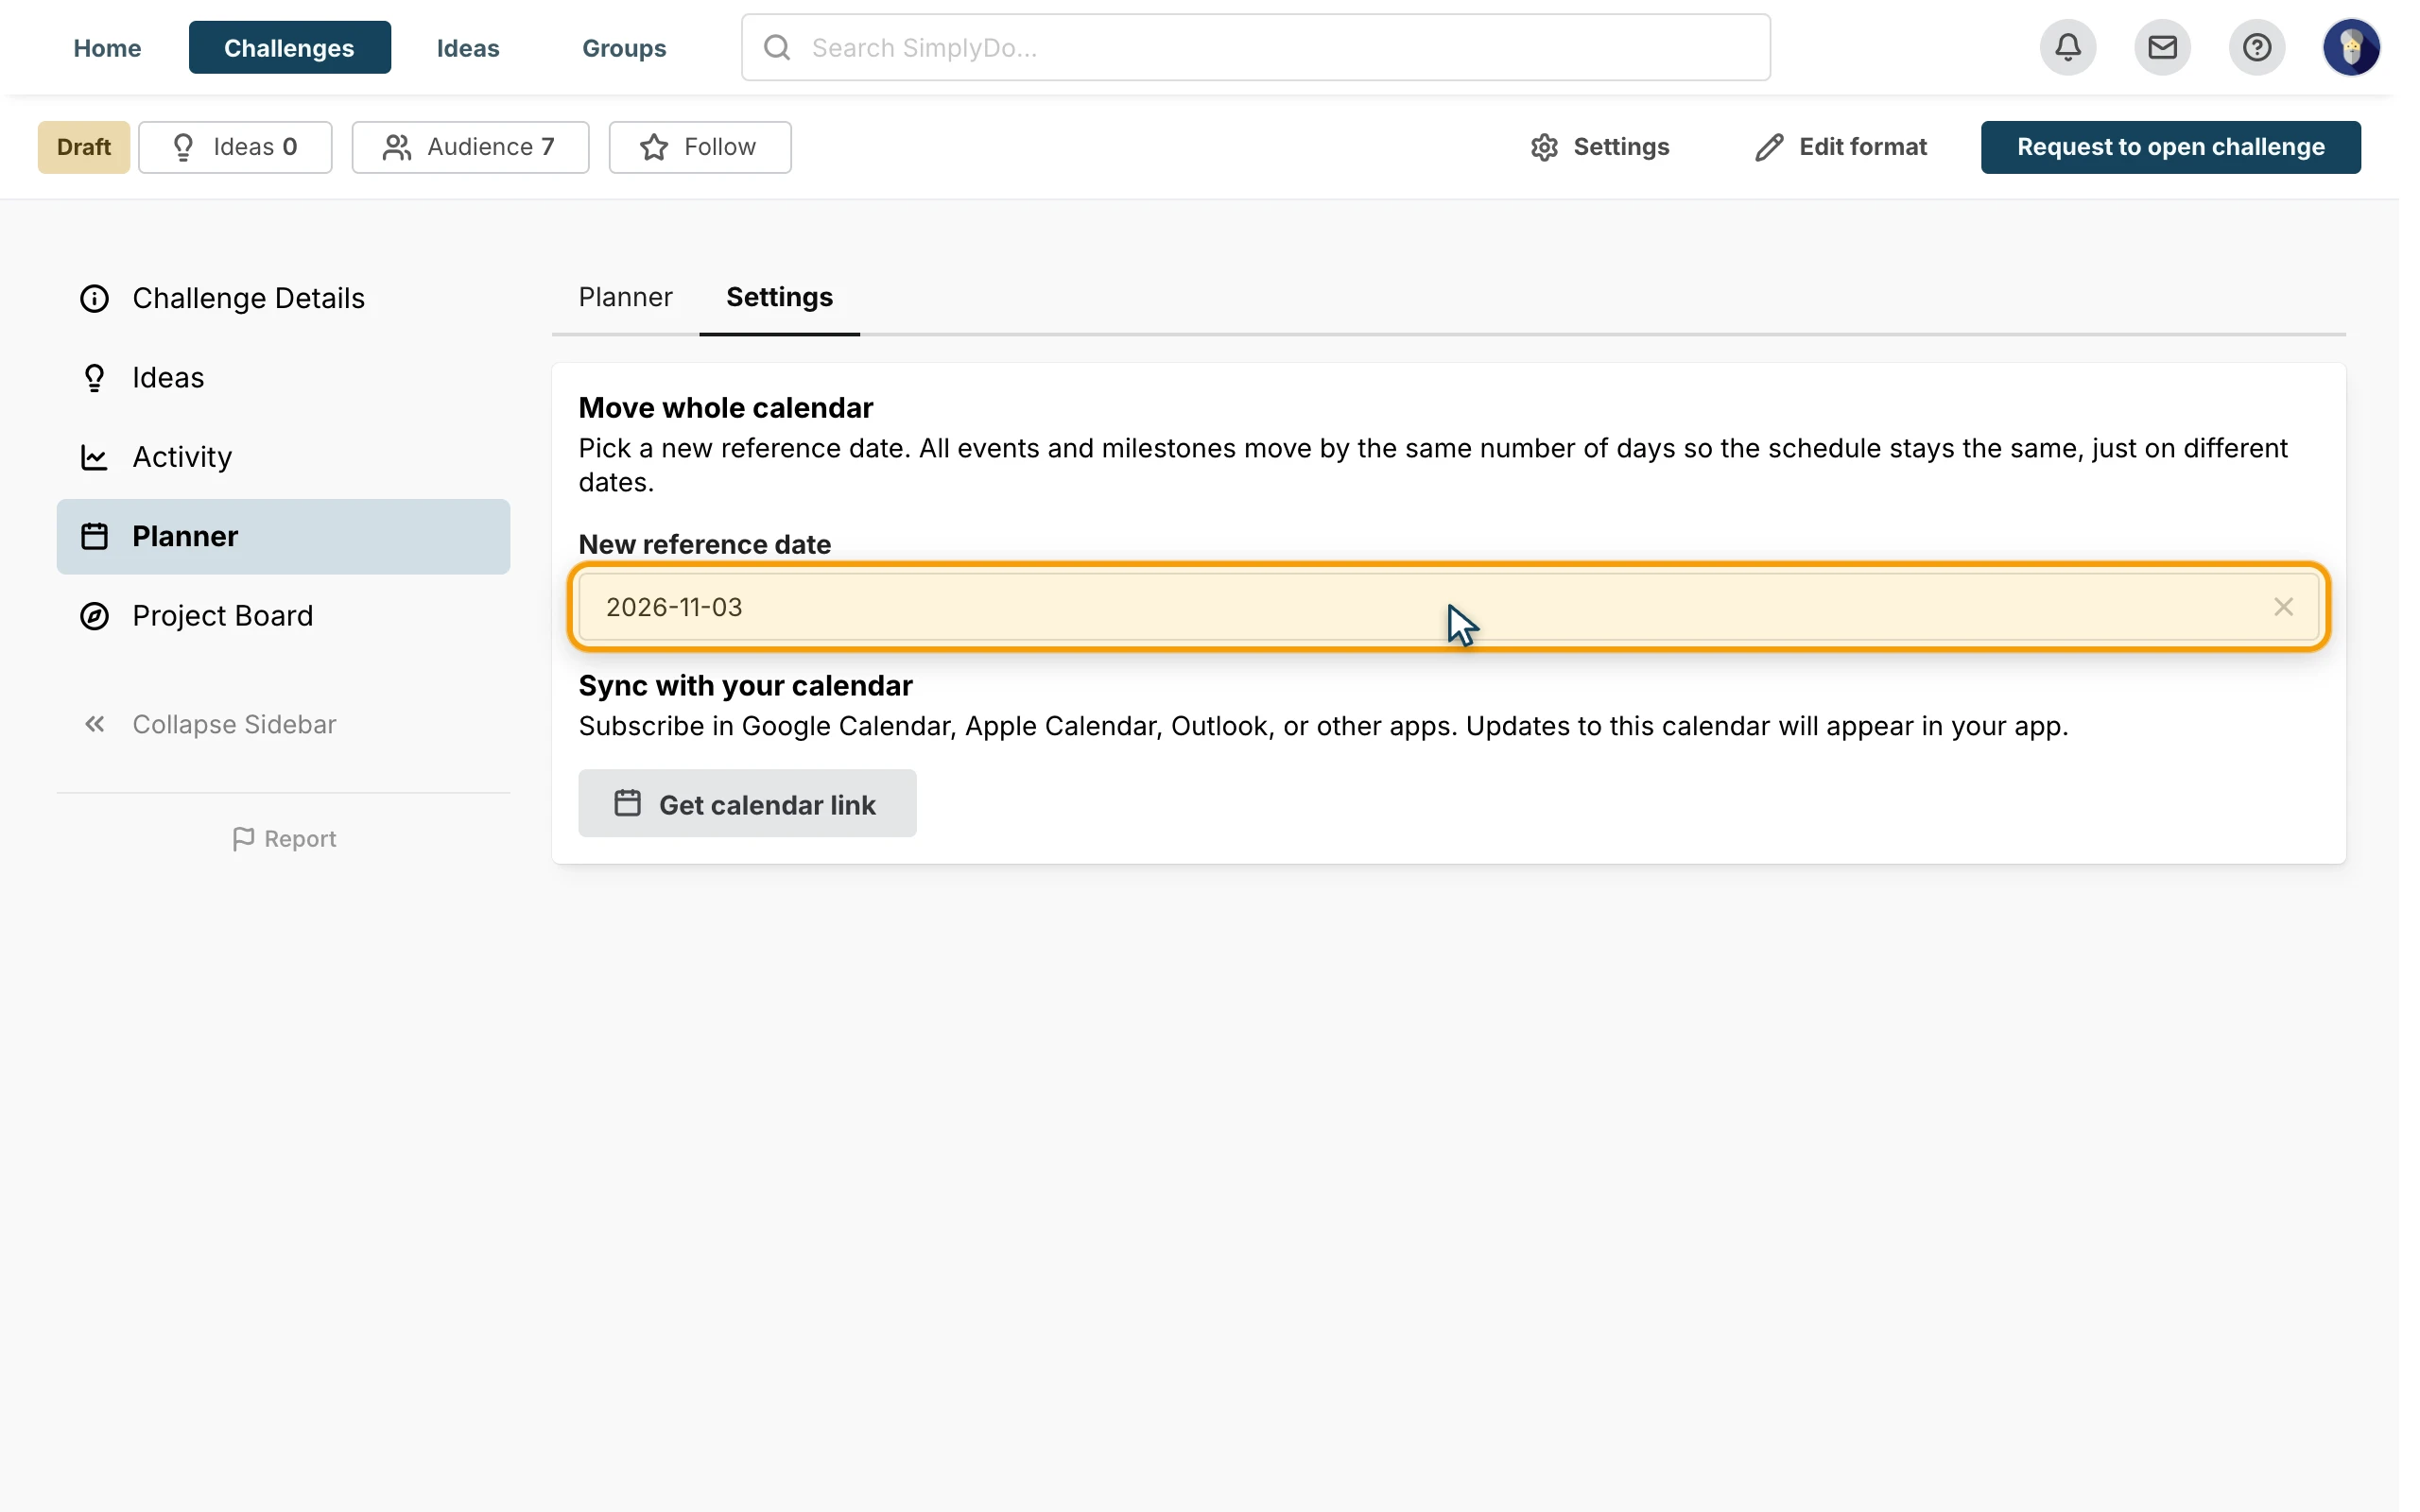Open the notifications bell

[2067, 47]
